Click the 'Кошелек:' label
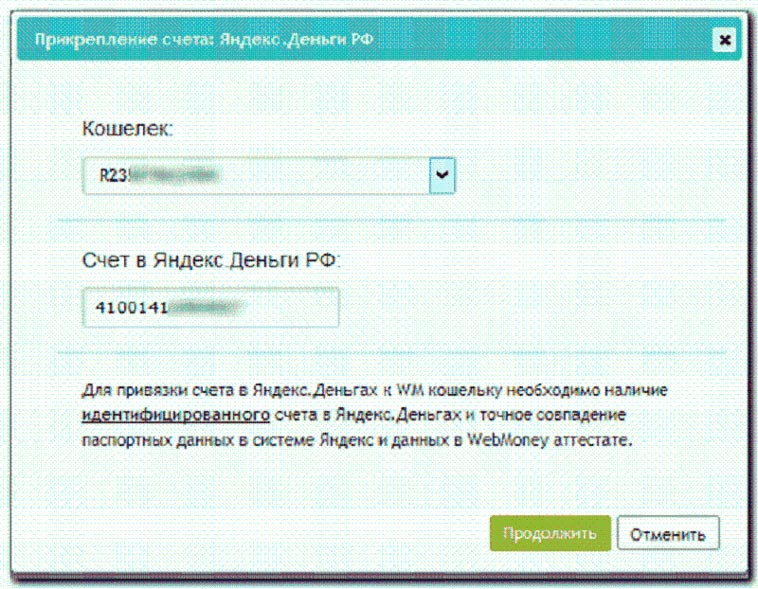The image size is (758, 589). pyautogui.click(x=127, y=129)
